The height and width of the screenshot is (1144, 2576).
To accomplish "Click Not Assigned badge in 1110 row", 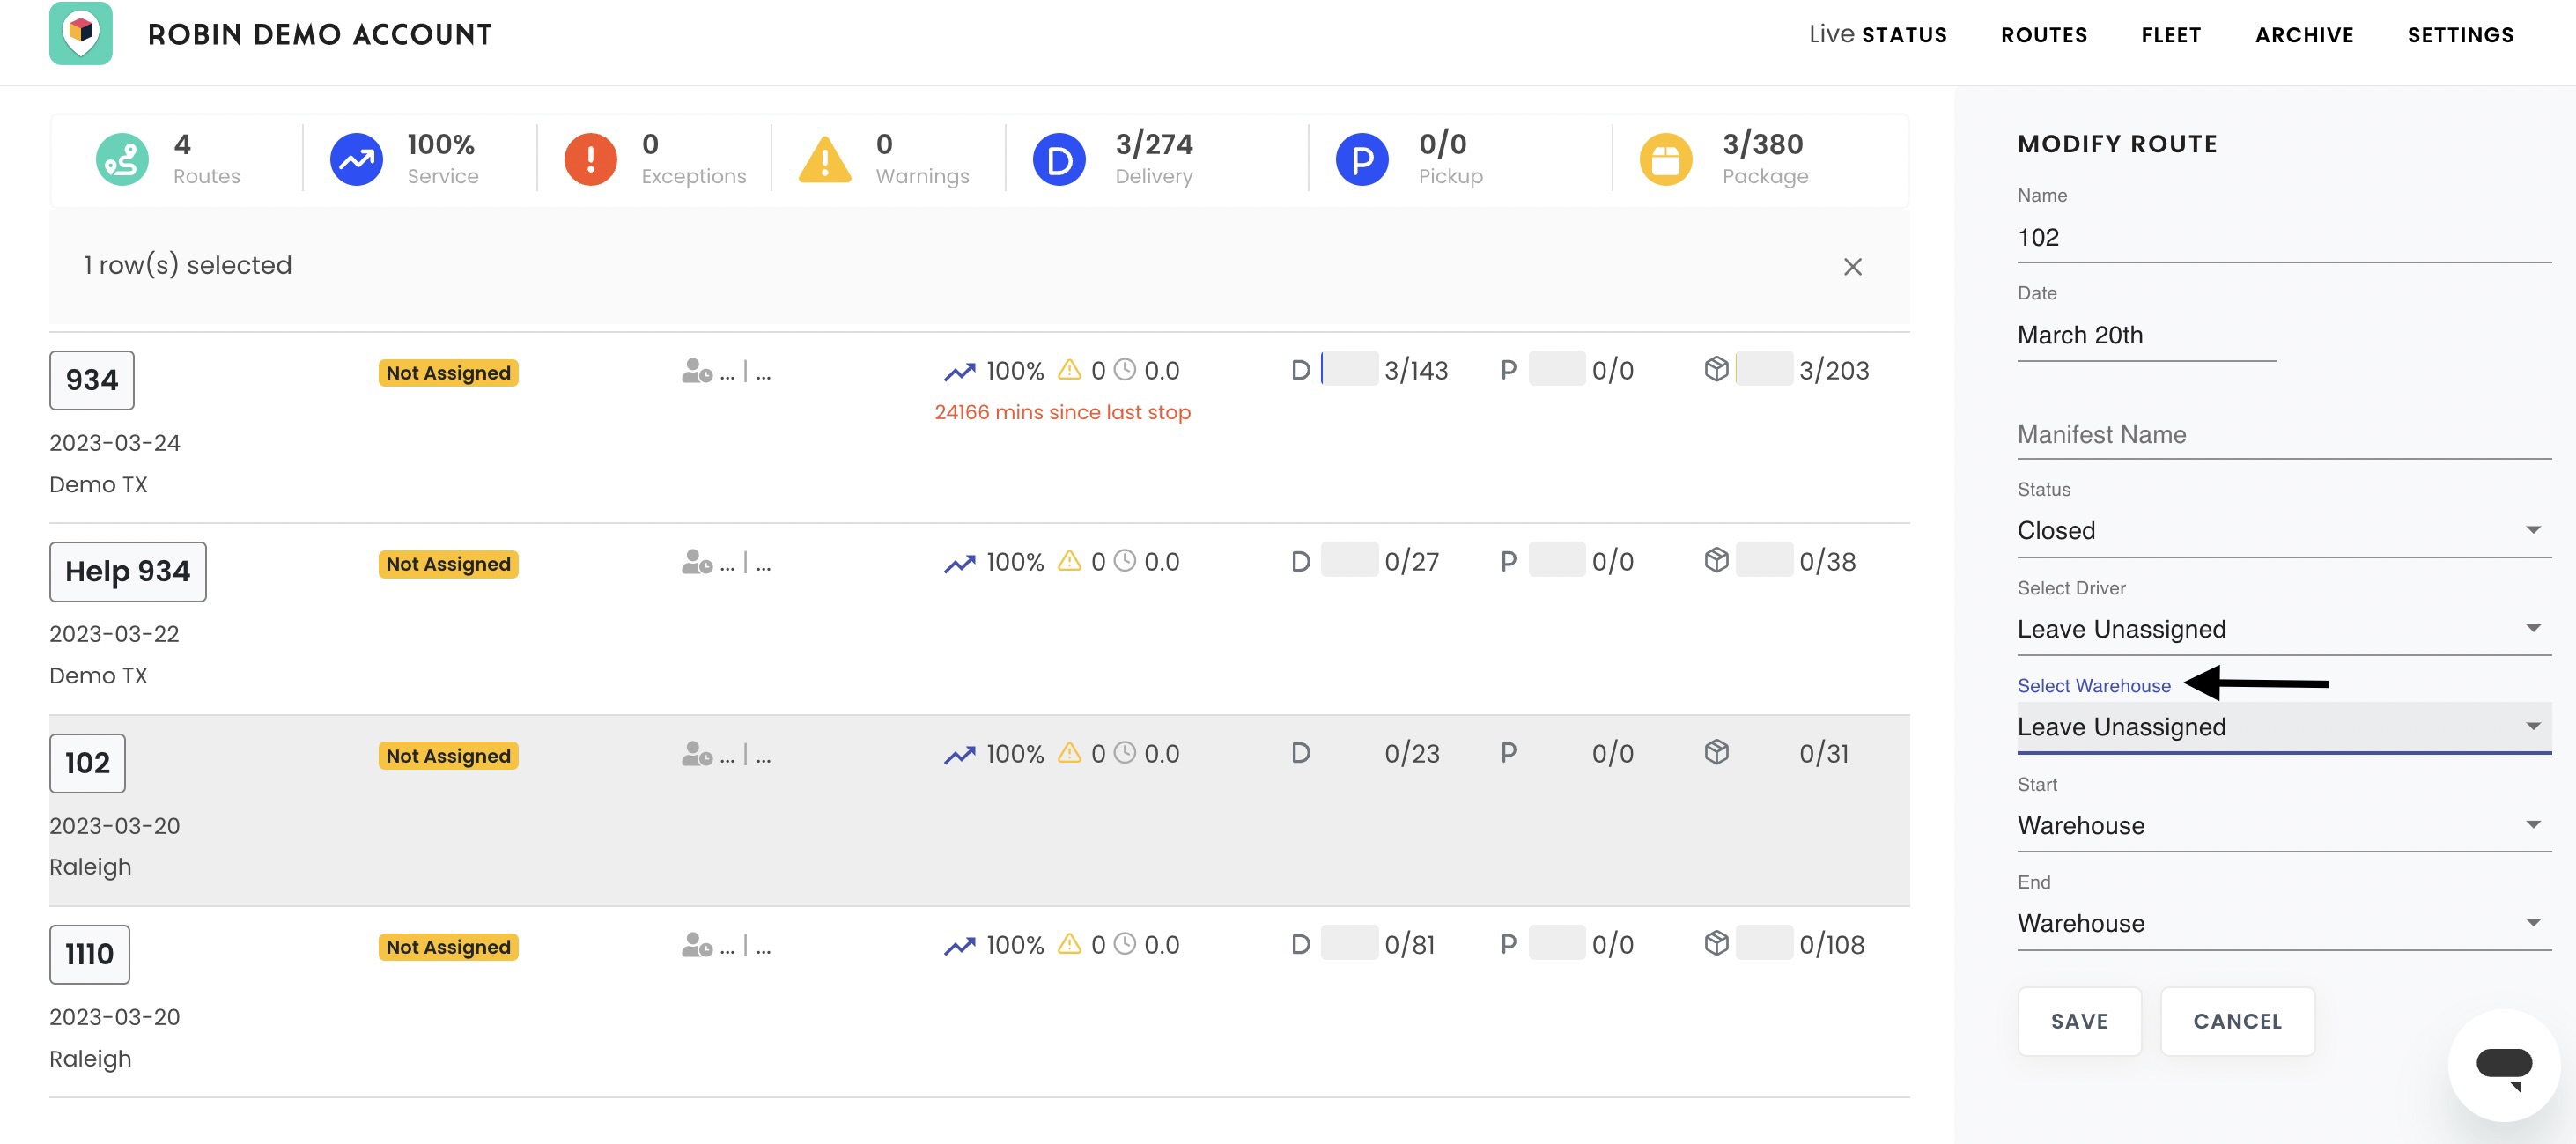I will click(x=448, y=947).
